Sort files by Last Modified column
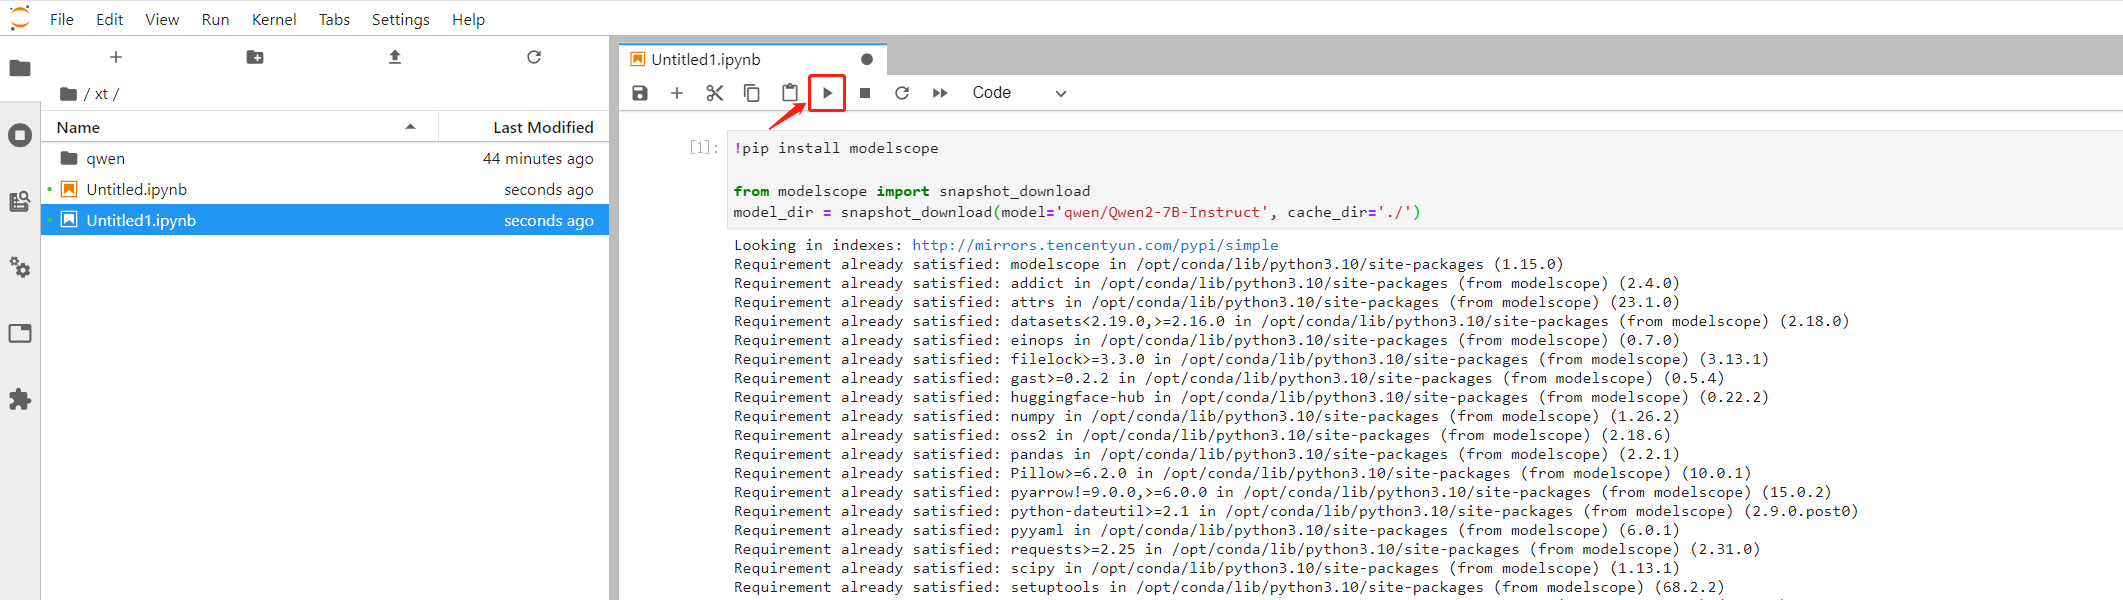The height and width of the screenshot is (600, 2123). (x=524, y=127)
